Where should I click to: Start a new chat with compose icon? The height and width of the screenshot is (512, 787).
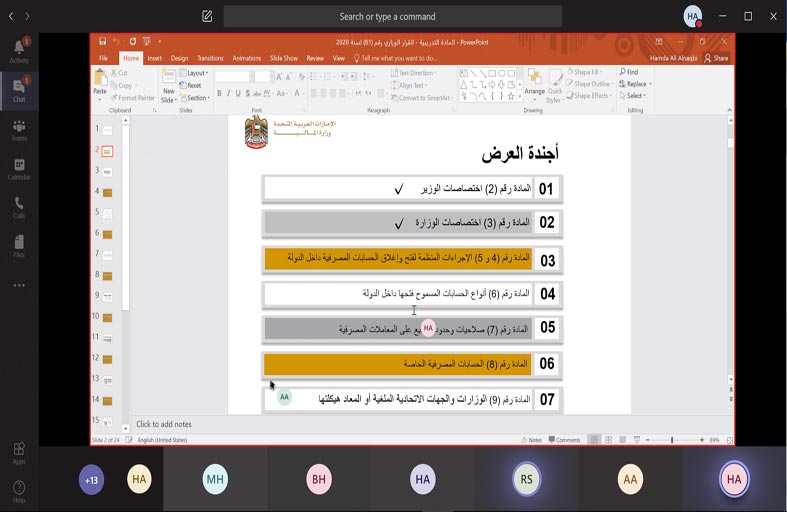pos(207,16)
